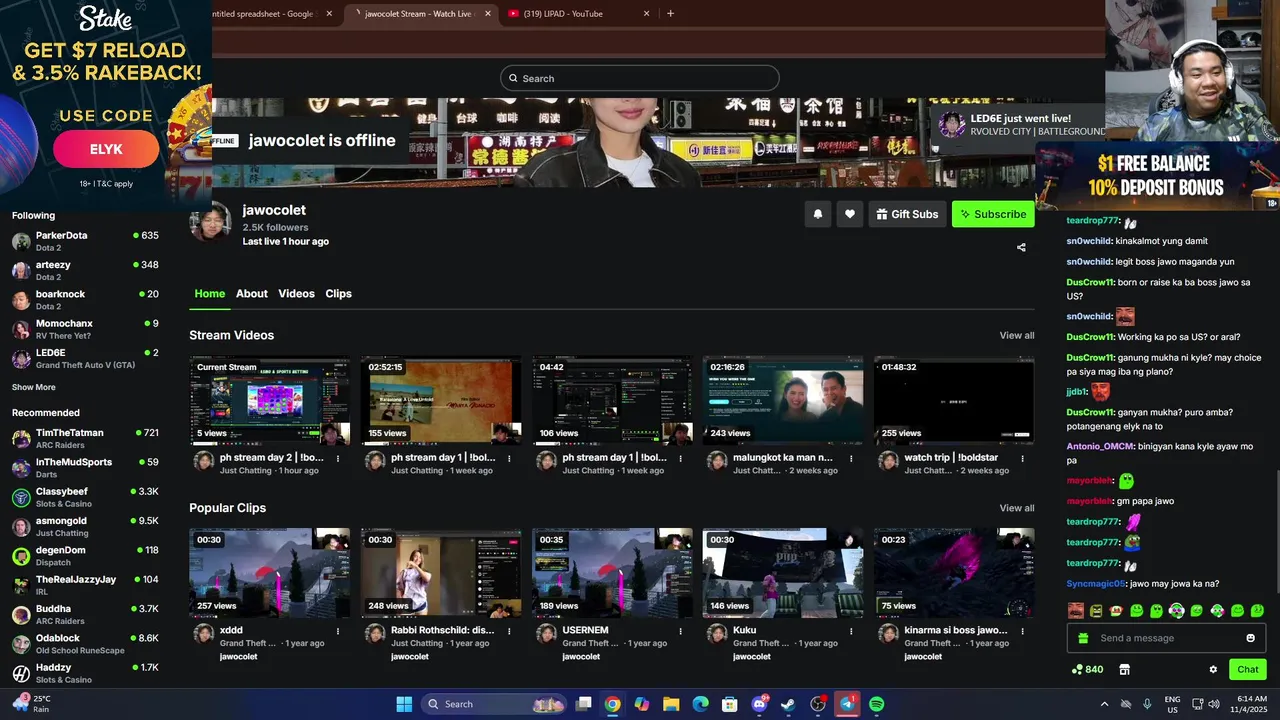Click the notification bell icon for jawocolet
The image size is (1280, 720).
pyautogui.click(x=818, y=214)
